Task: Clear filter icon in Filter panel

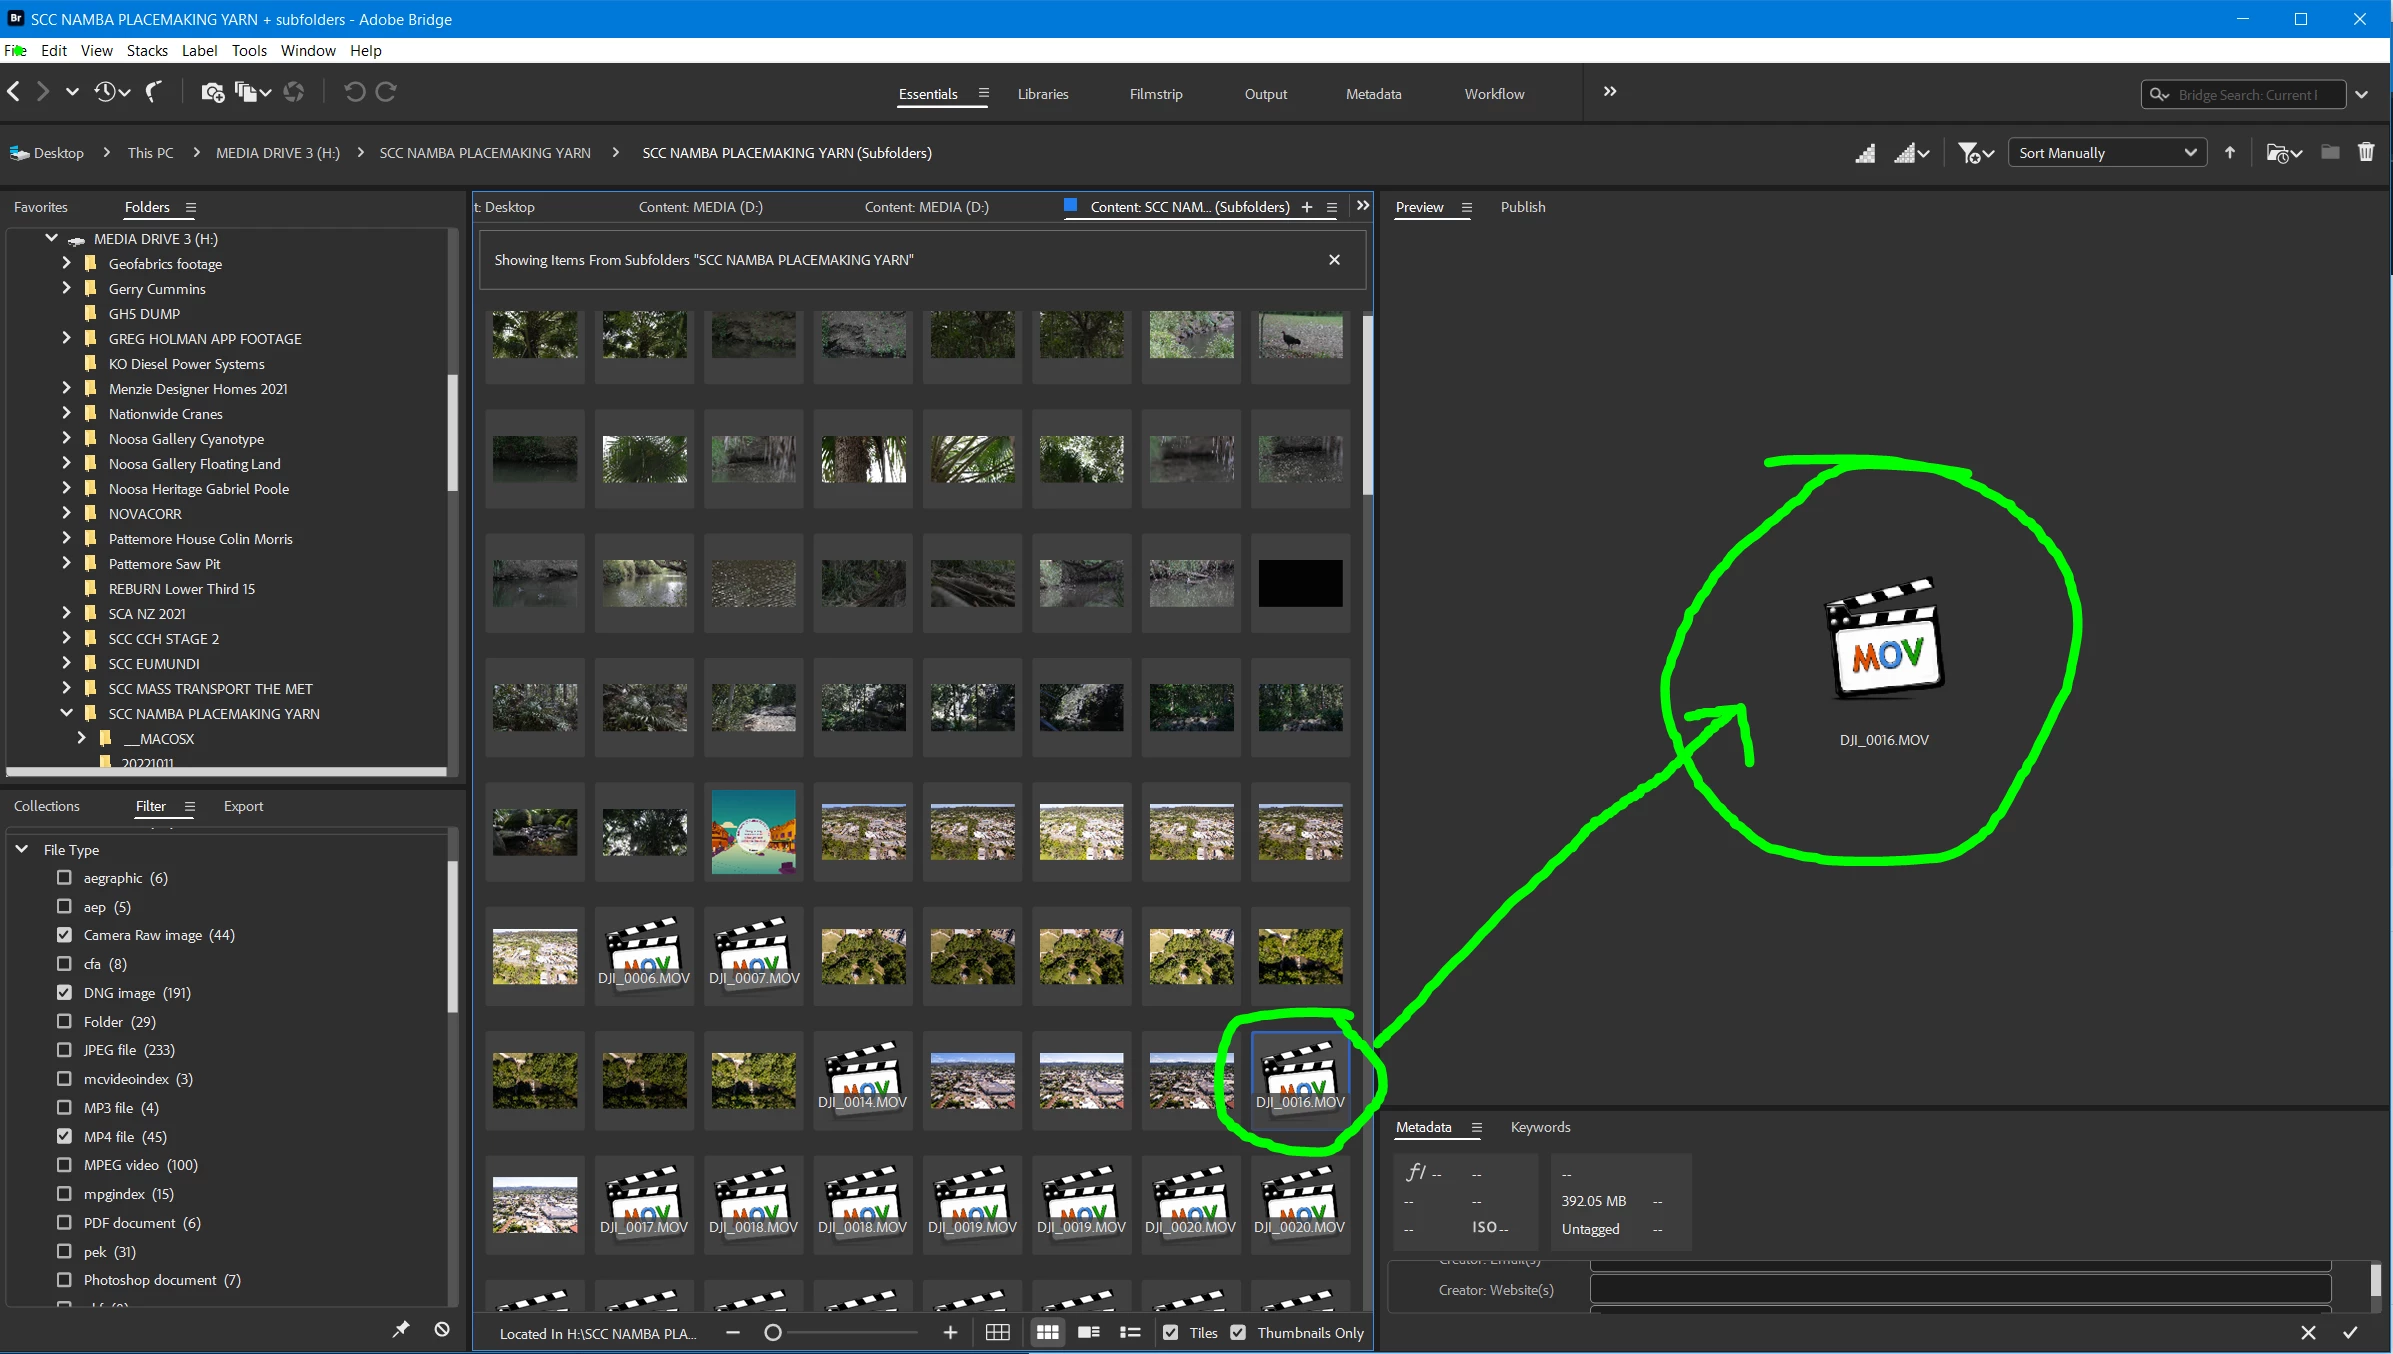Action: [x=442, y=1329]
